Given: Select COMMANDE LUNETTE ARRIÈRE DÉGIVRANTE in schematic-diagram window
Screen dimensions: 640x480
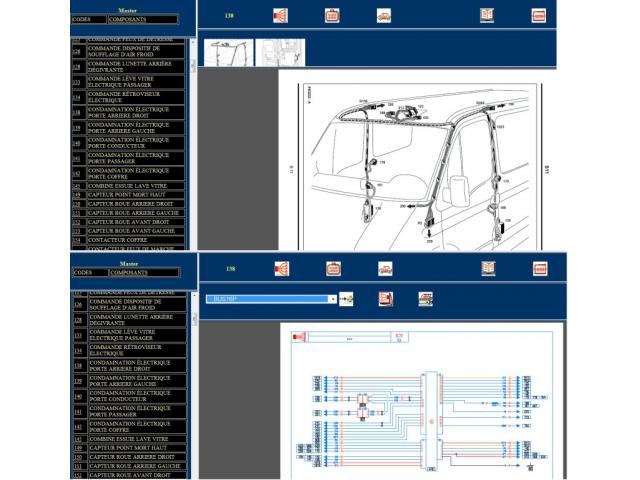Looking at the screenshot, I should coord(137,320).
